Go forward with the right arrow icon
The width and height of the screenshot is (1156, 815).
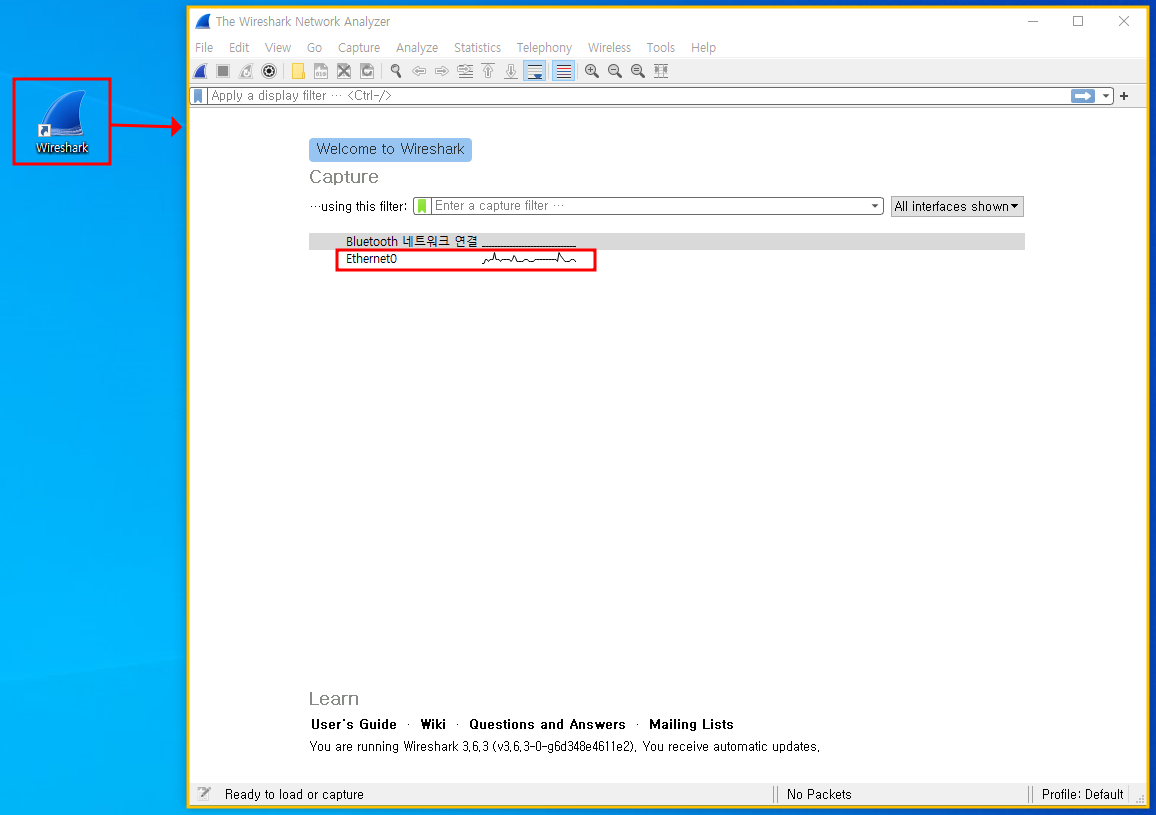tap(442, 72)
